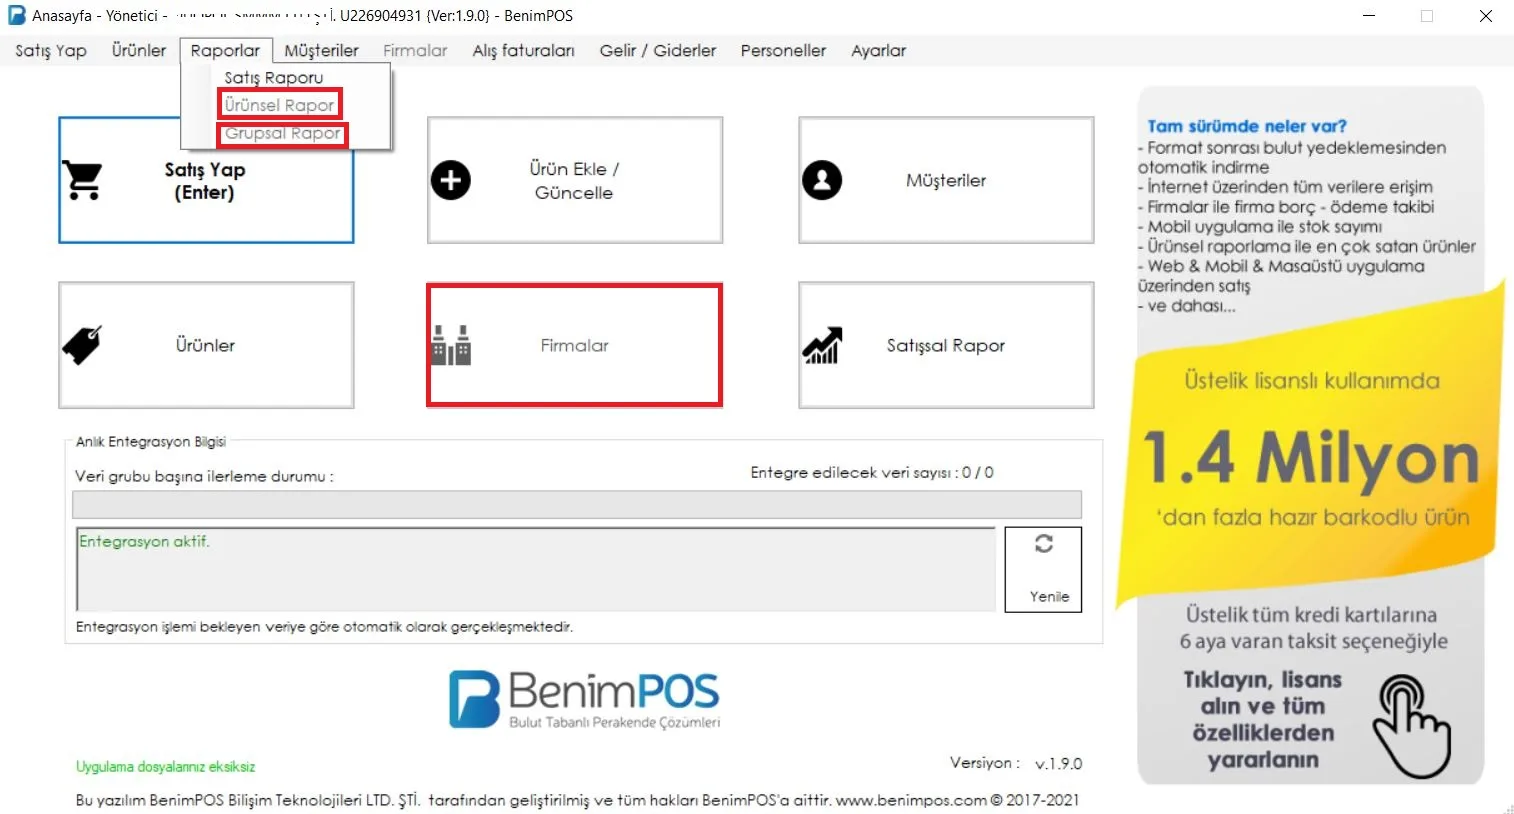Click the Ürünler tile label
1514x814 pixels.
(x=205, y=345)
